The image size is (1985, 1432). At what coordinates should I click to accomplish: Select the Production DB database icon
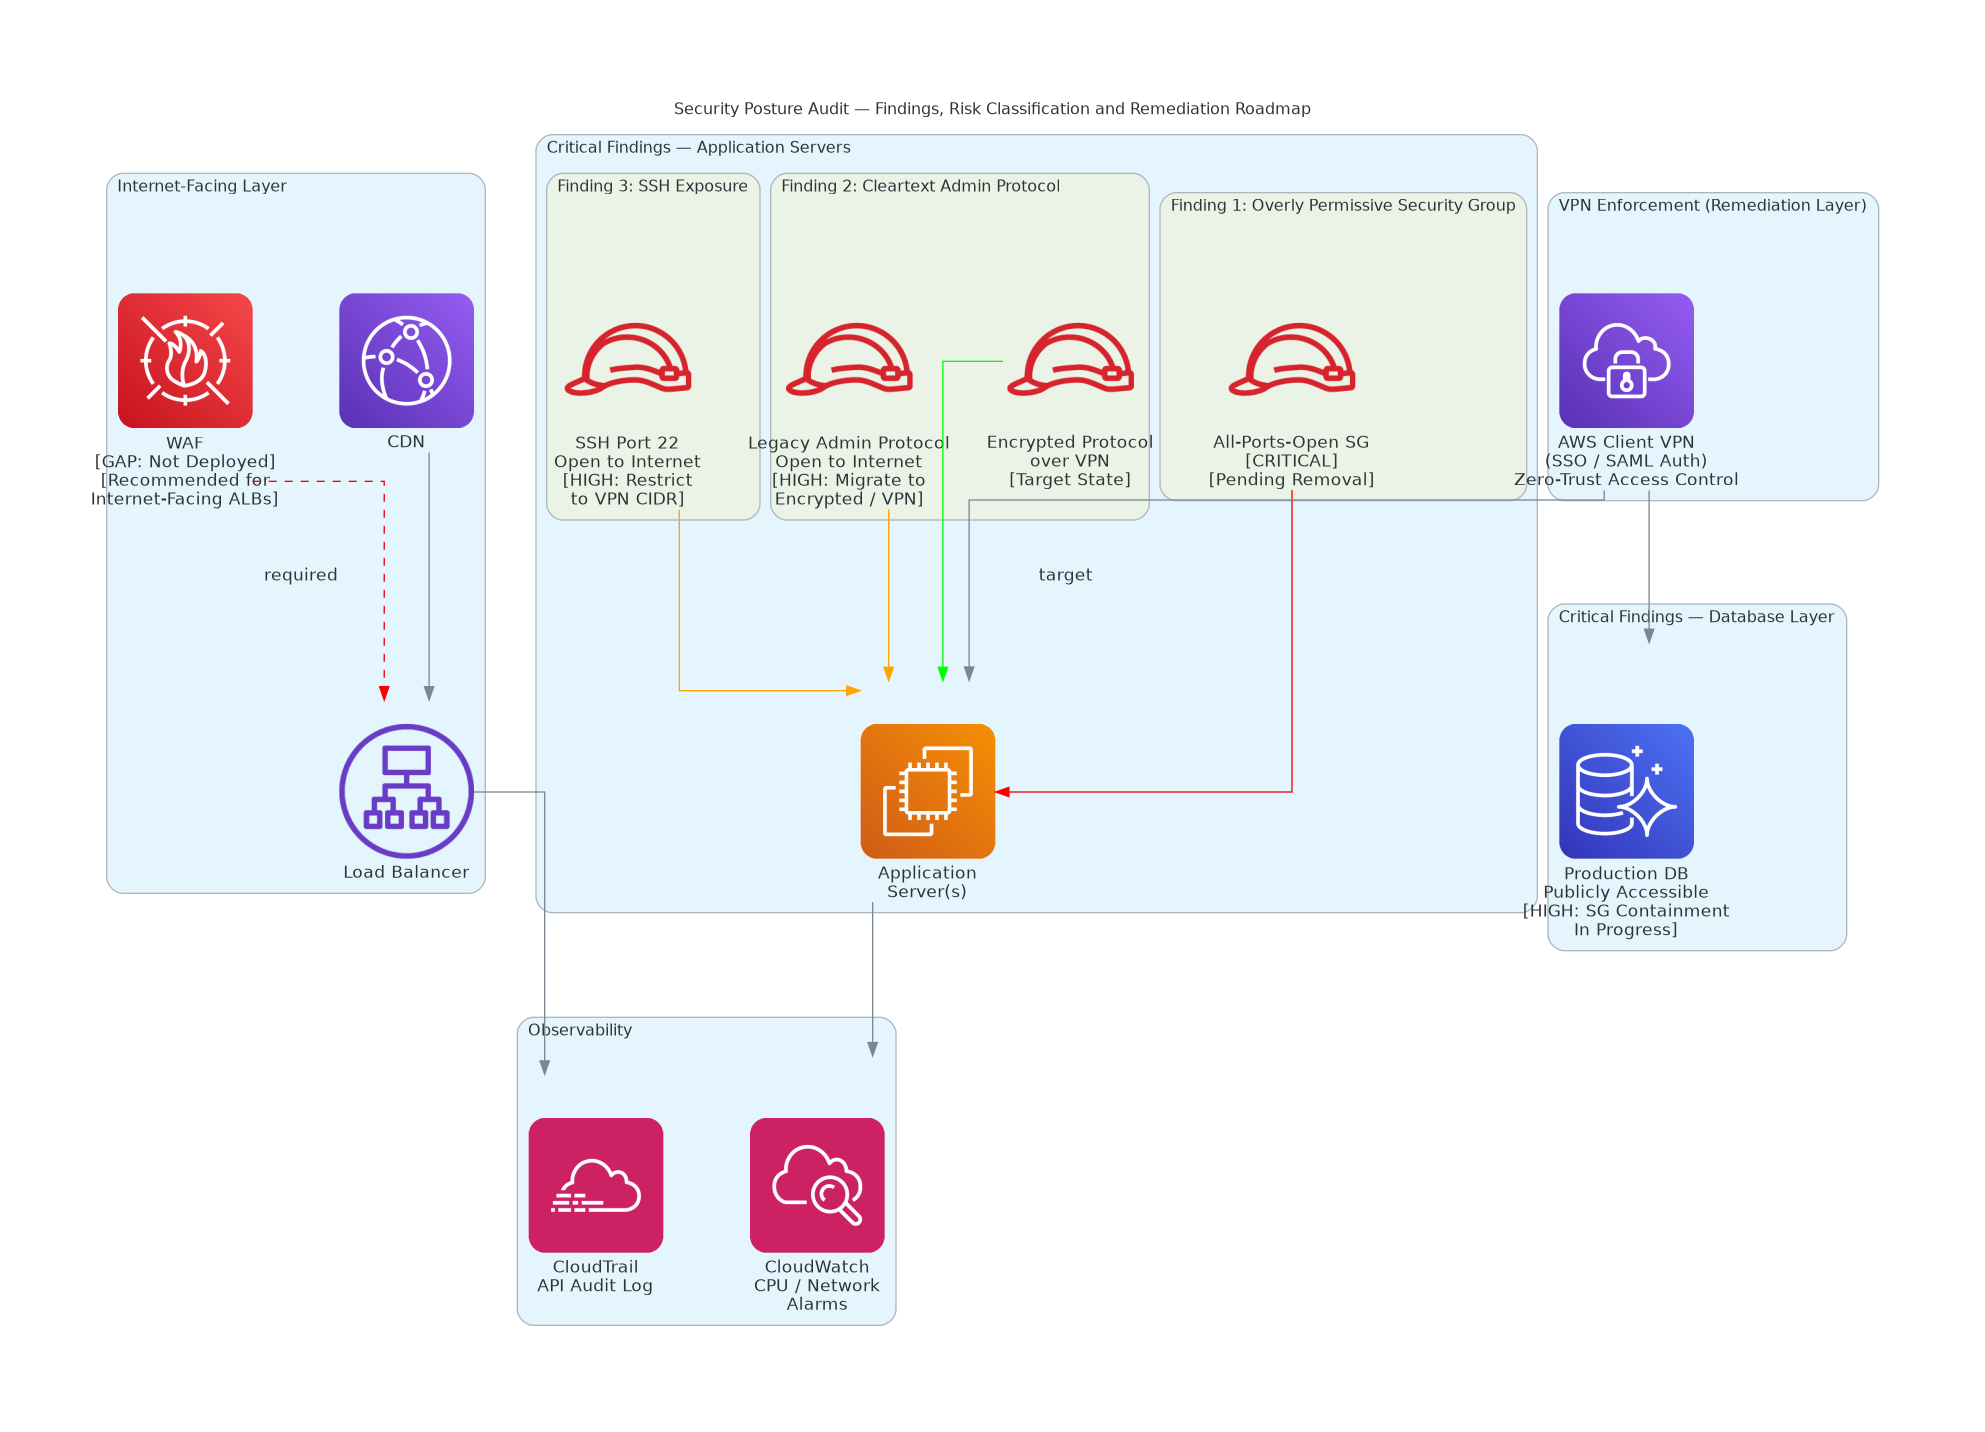1626,791
